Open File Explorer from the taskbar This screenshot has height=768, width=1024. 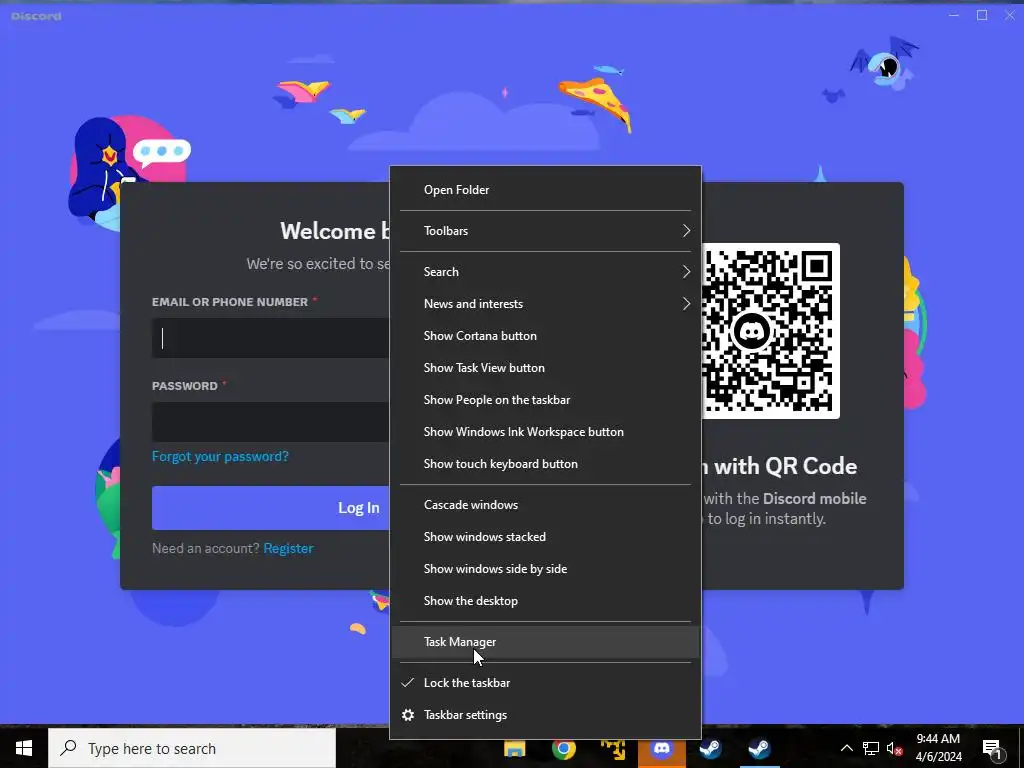515,748
